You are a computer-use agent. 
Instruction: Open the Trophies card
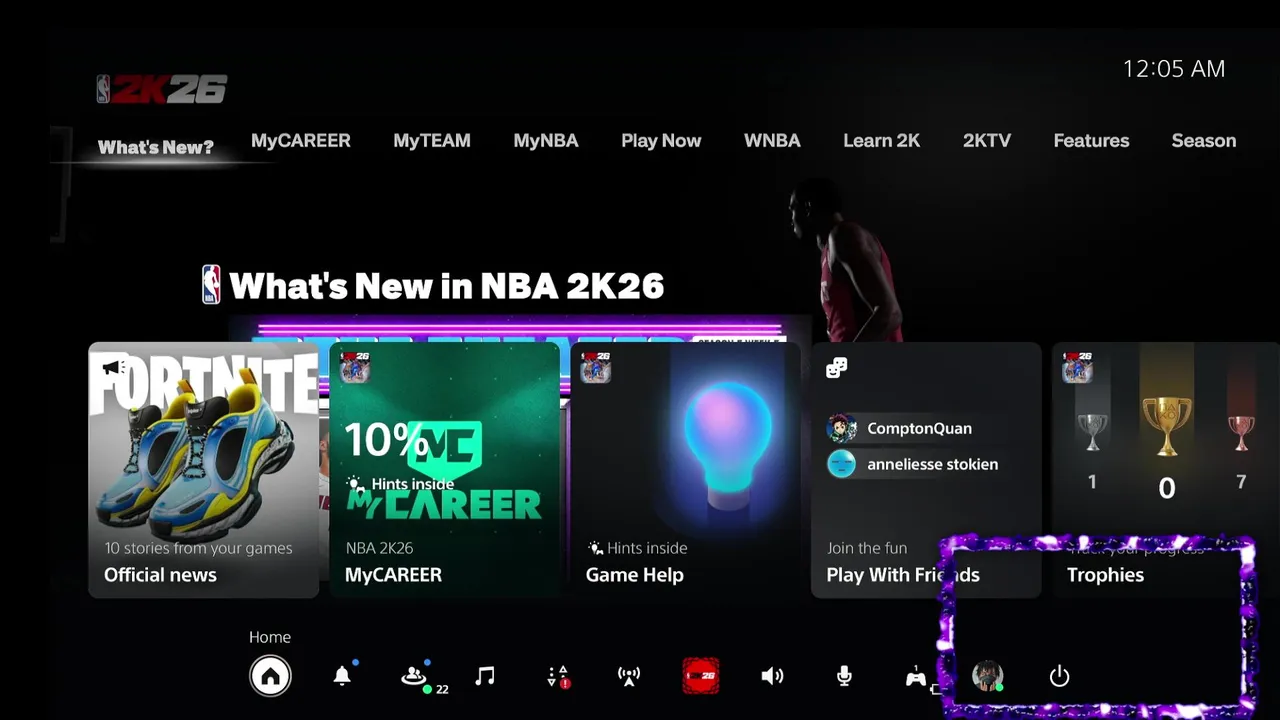[x=1166, y=470]
